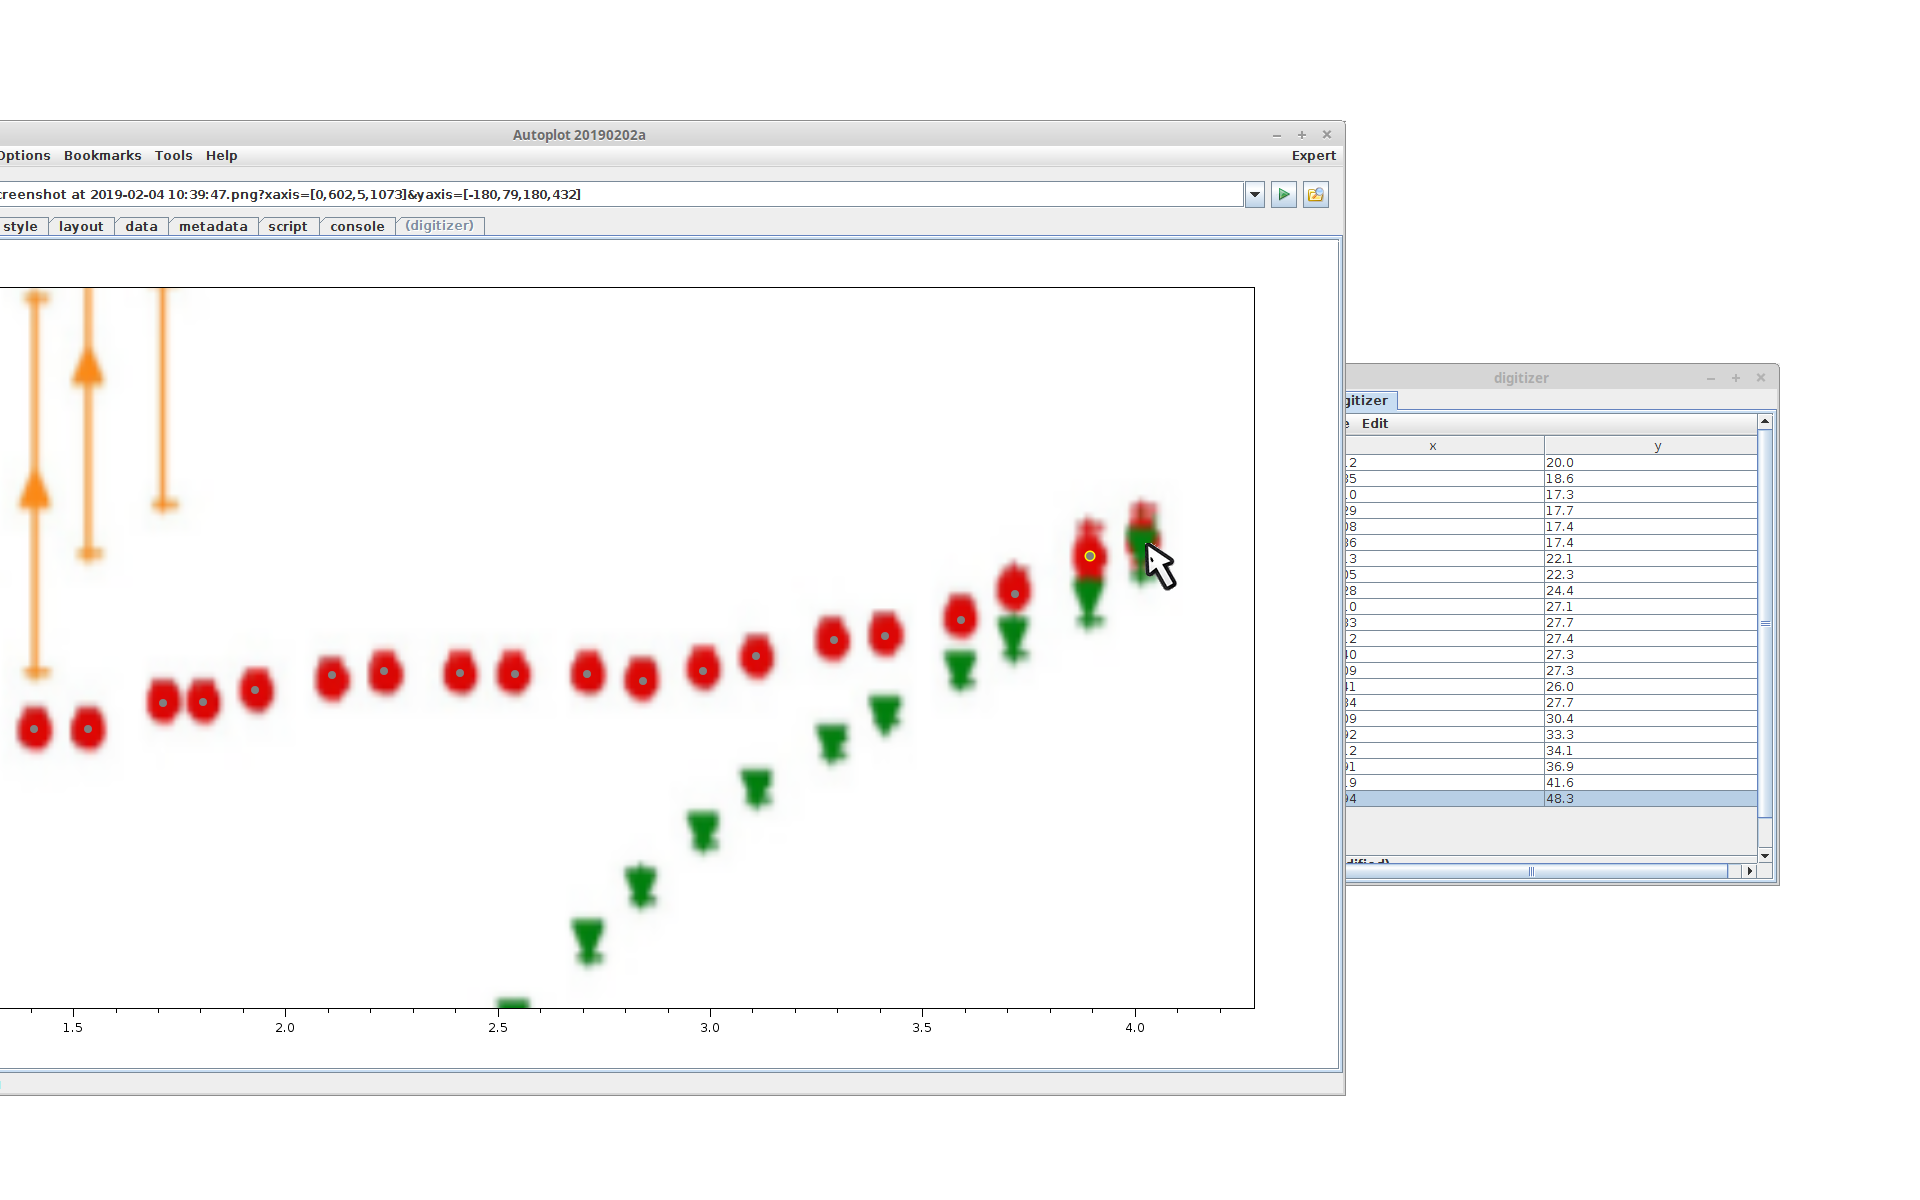Click the x column header
The image size is (1920, 1200).
click(x=1432, y=446)
